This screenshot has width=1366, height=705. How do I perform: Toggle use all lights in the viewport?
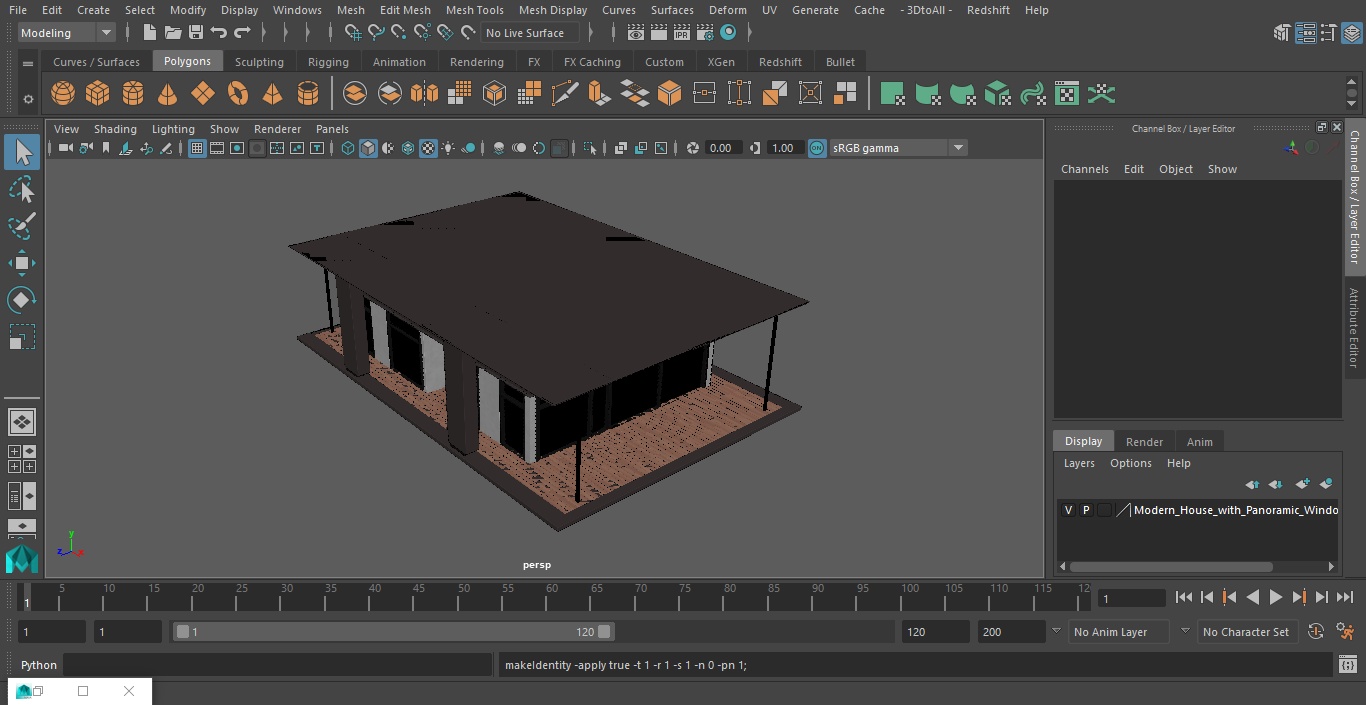448,148
